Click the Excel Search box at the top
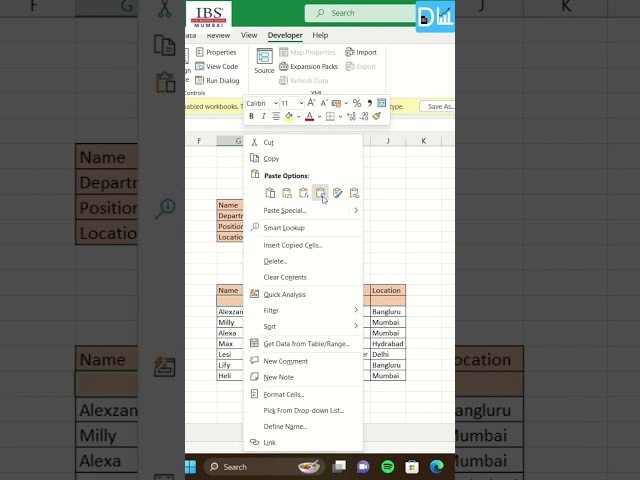This screenshot has height=480, width=640. (x=360, y=13)
